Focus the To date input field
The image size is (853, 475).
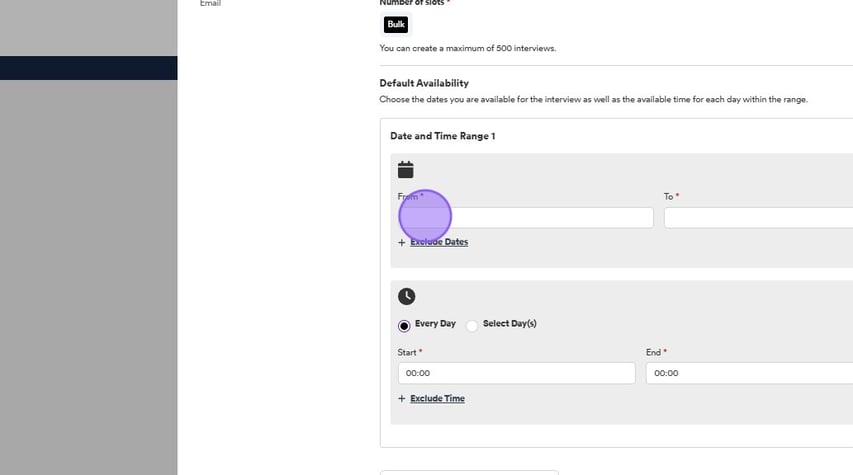tap(757, 217)
